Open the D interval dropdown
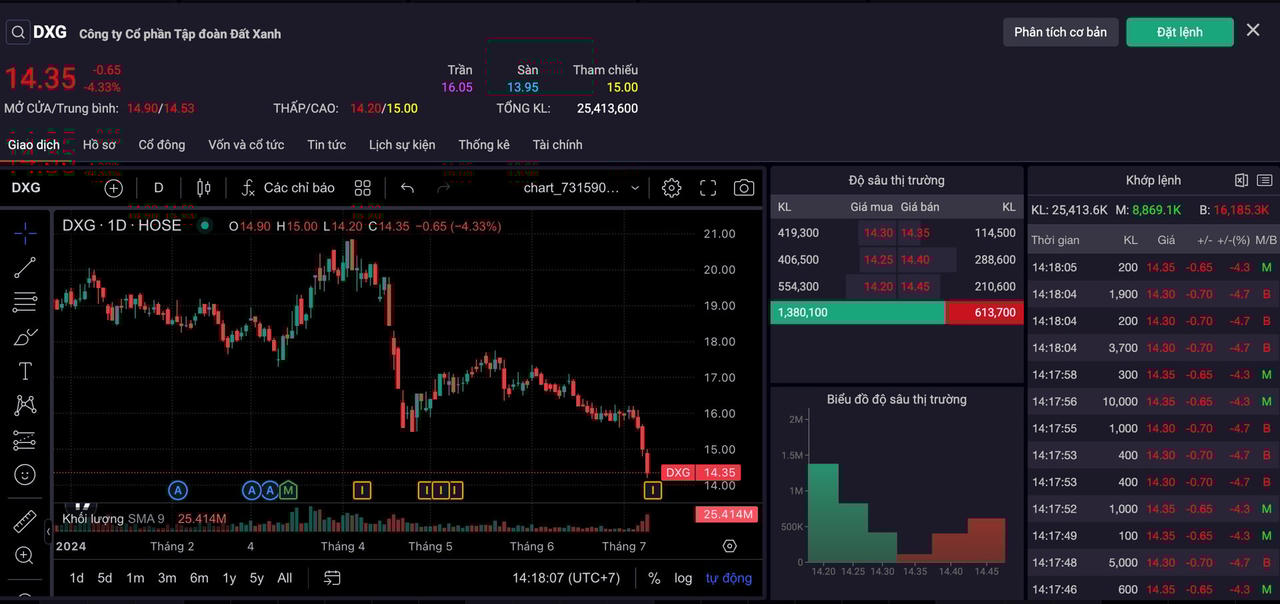The image size is (1280, 604). point(158,188)
